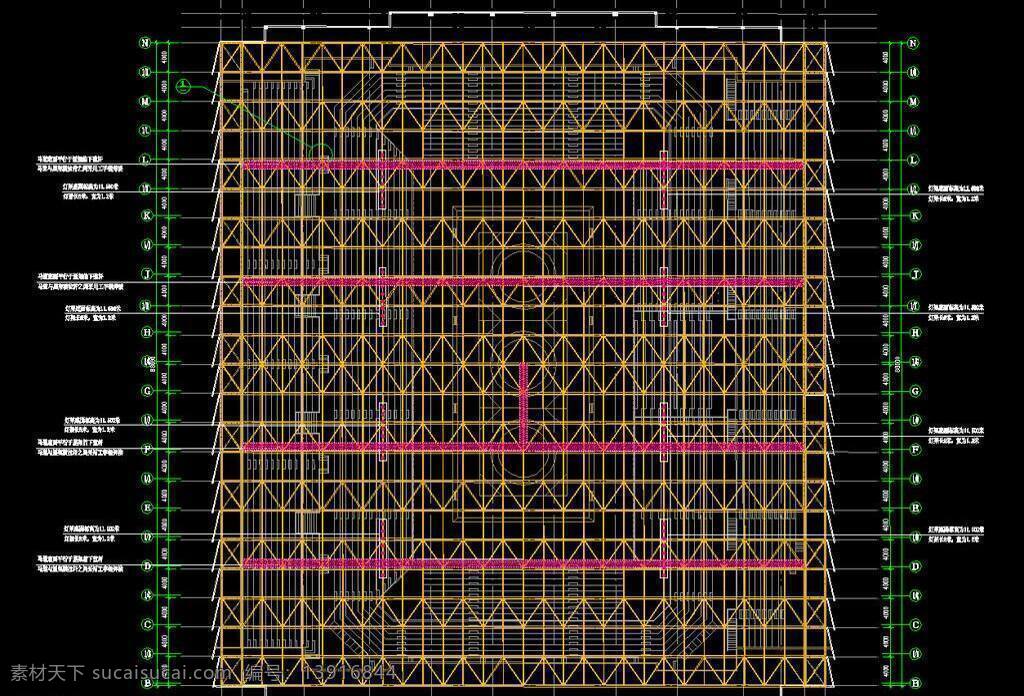The height and width of the screenshot is (696, 1024).
Task: Select axis bubble M on the right side
Action: coord(913,101)
